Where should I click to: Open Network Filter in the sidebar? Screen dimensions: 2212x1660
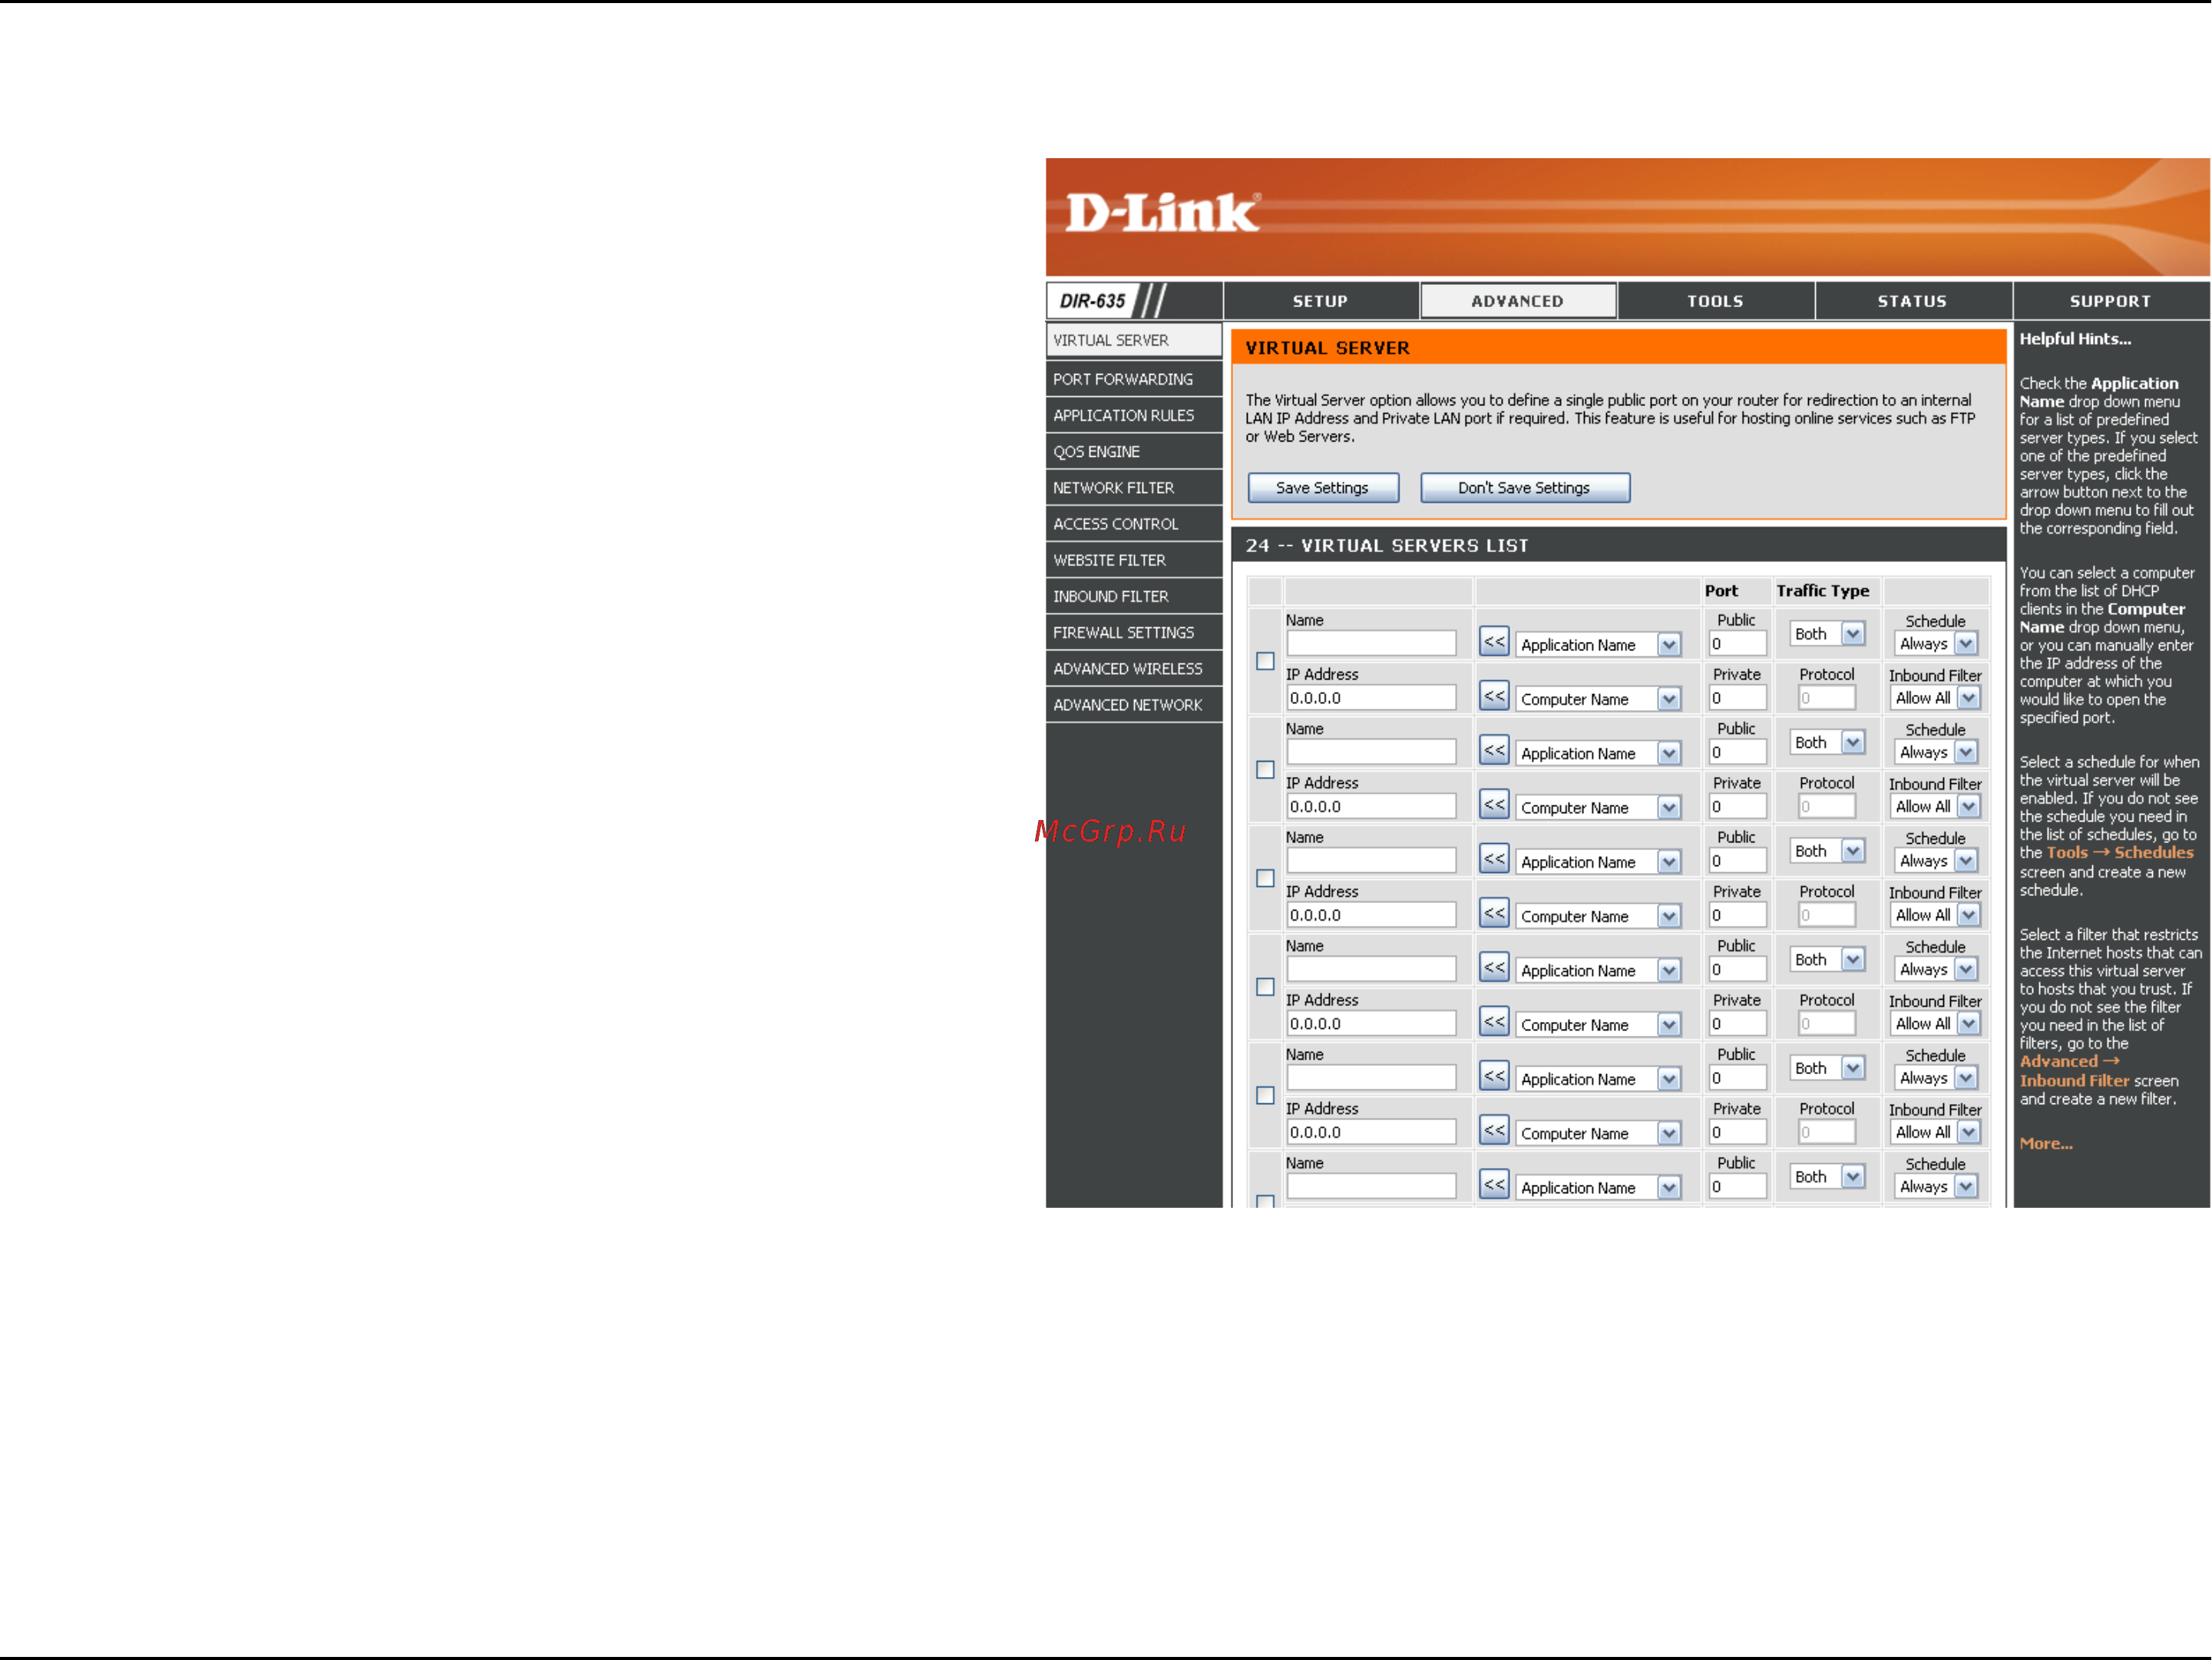(1133, 488)
